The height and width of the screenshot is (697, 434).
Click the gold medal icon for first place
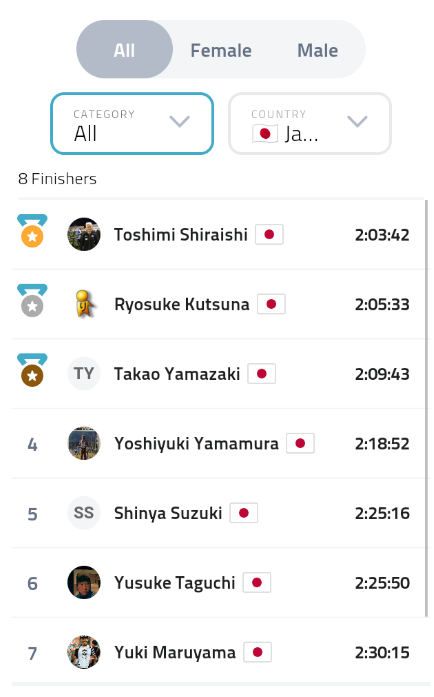32,231
